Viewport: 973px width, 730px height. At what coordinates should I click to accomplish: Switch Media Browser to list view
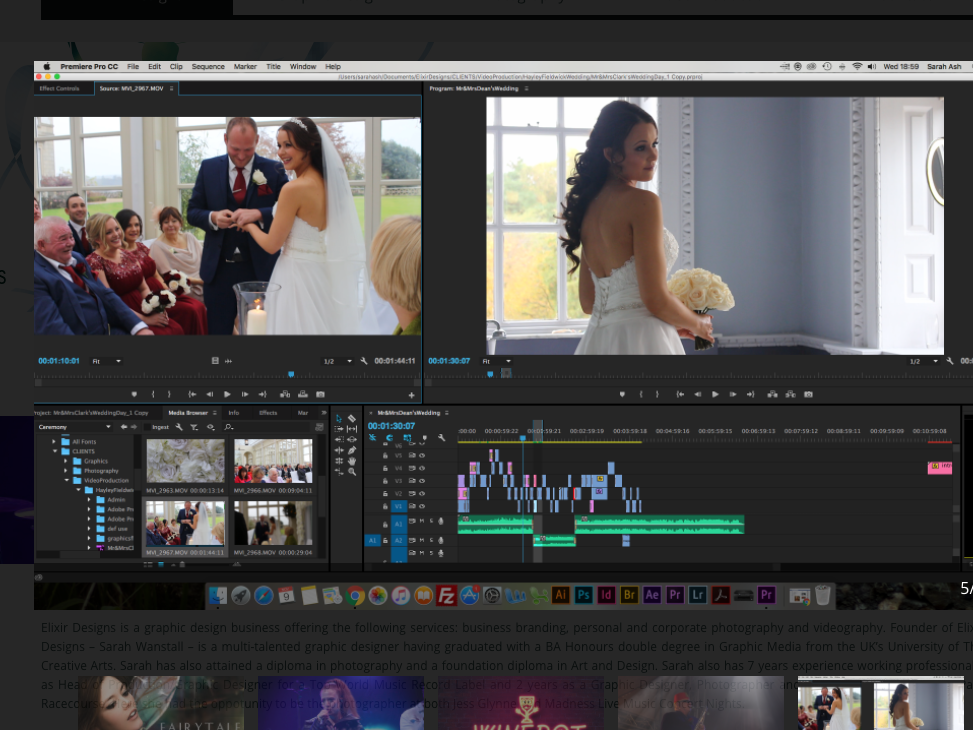[148, 564]
